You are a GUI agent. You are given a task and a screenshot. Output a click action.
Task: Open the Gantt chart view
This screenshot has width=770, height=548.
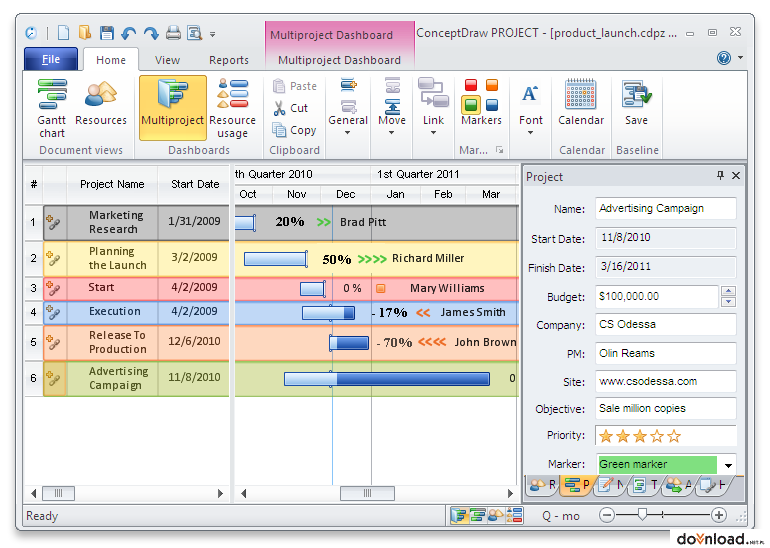[x=52, y=109]
